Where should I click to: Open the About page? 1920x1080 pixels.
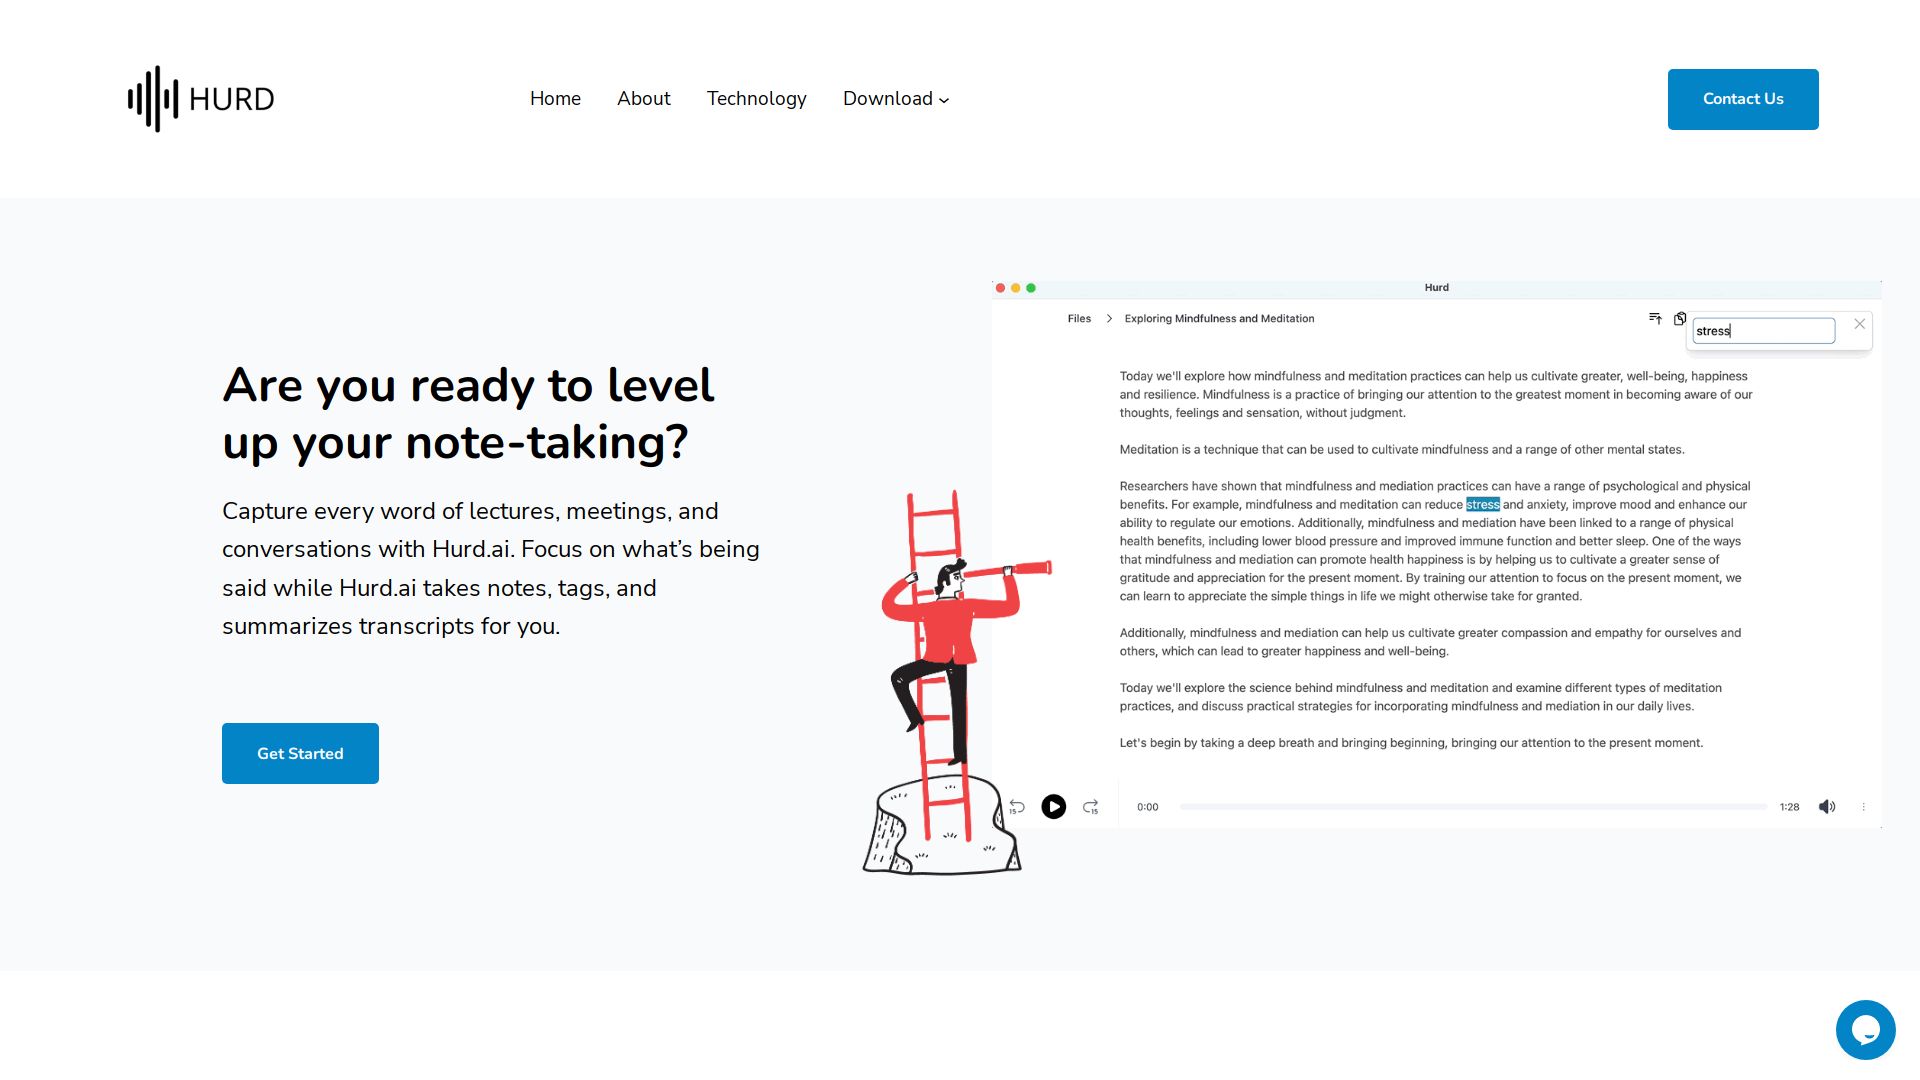coord(643,99)
